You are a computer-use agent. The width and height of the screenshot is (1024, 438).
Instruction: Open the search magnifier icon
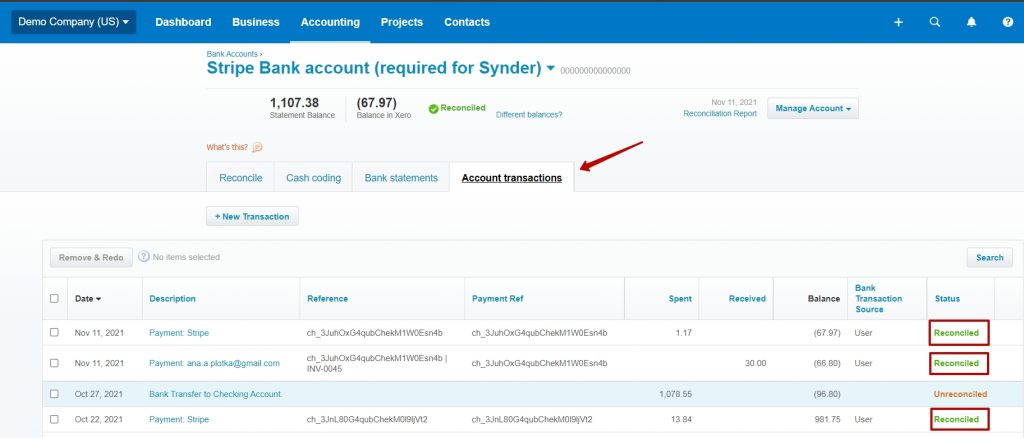click(x=935, y=22)
